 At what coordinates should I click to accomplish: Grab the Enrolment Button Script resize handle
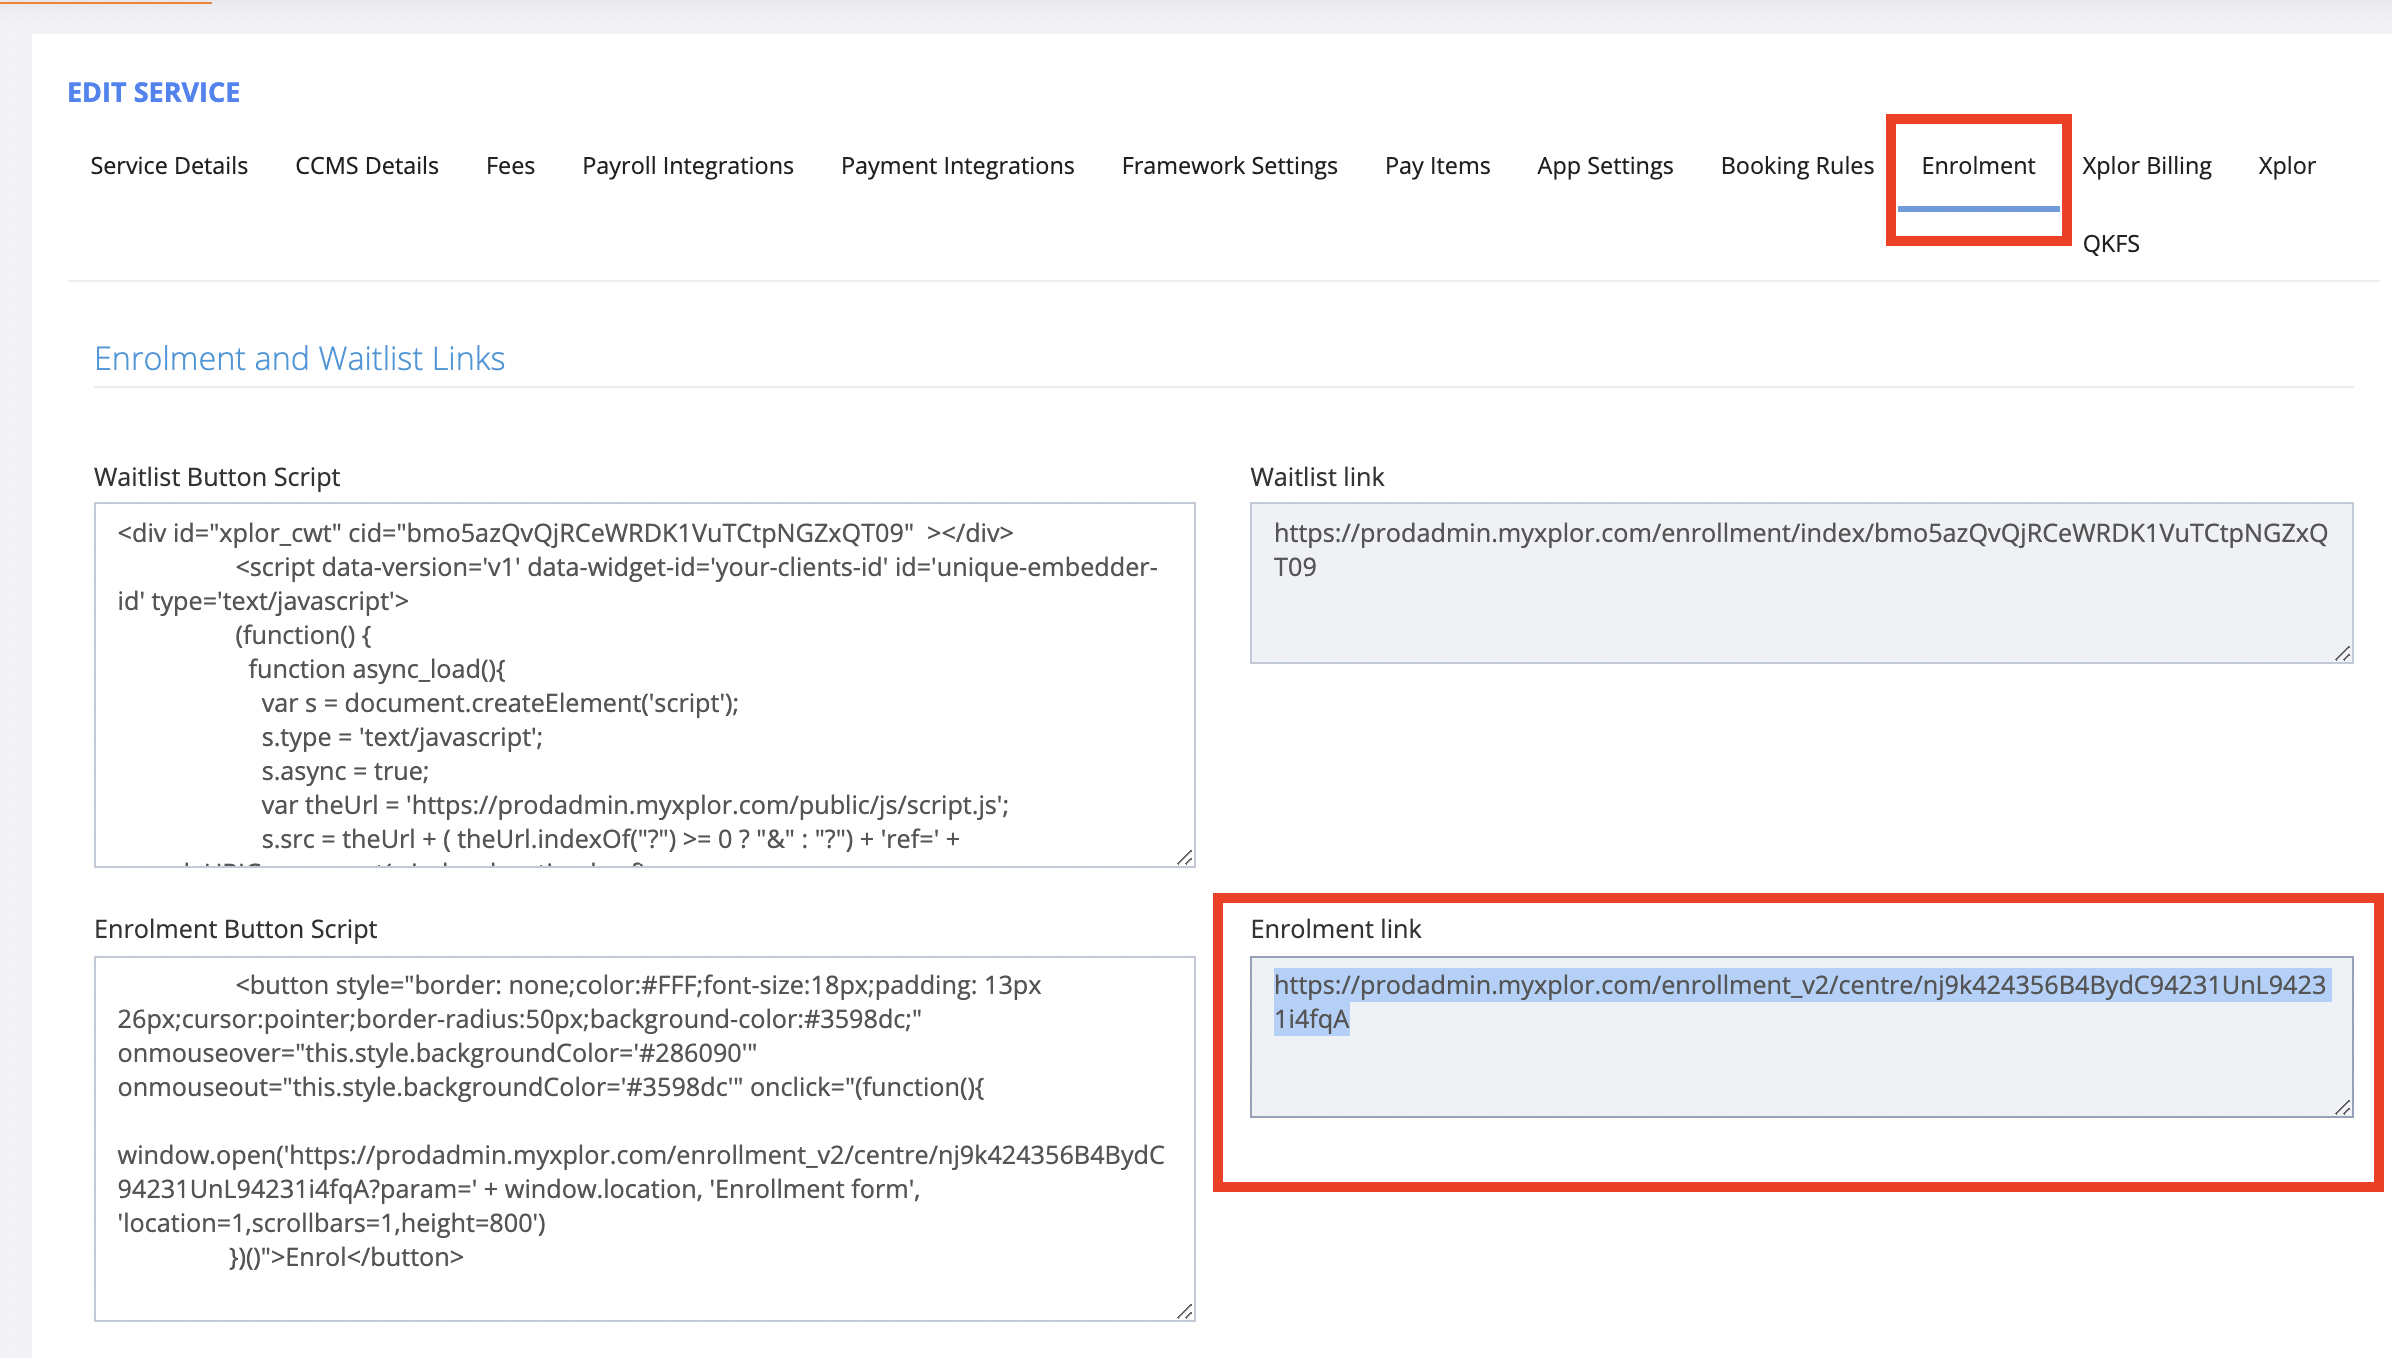pos(1185,1311)
